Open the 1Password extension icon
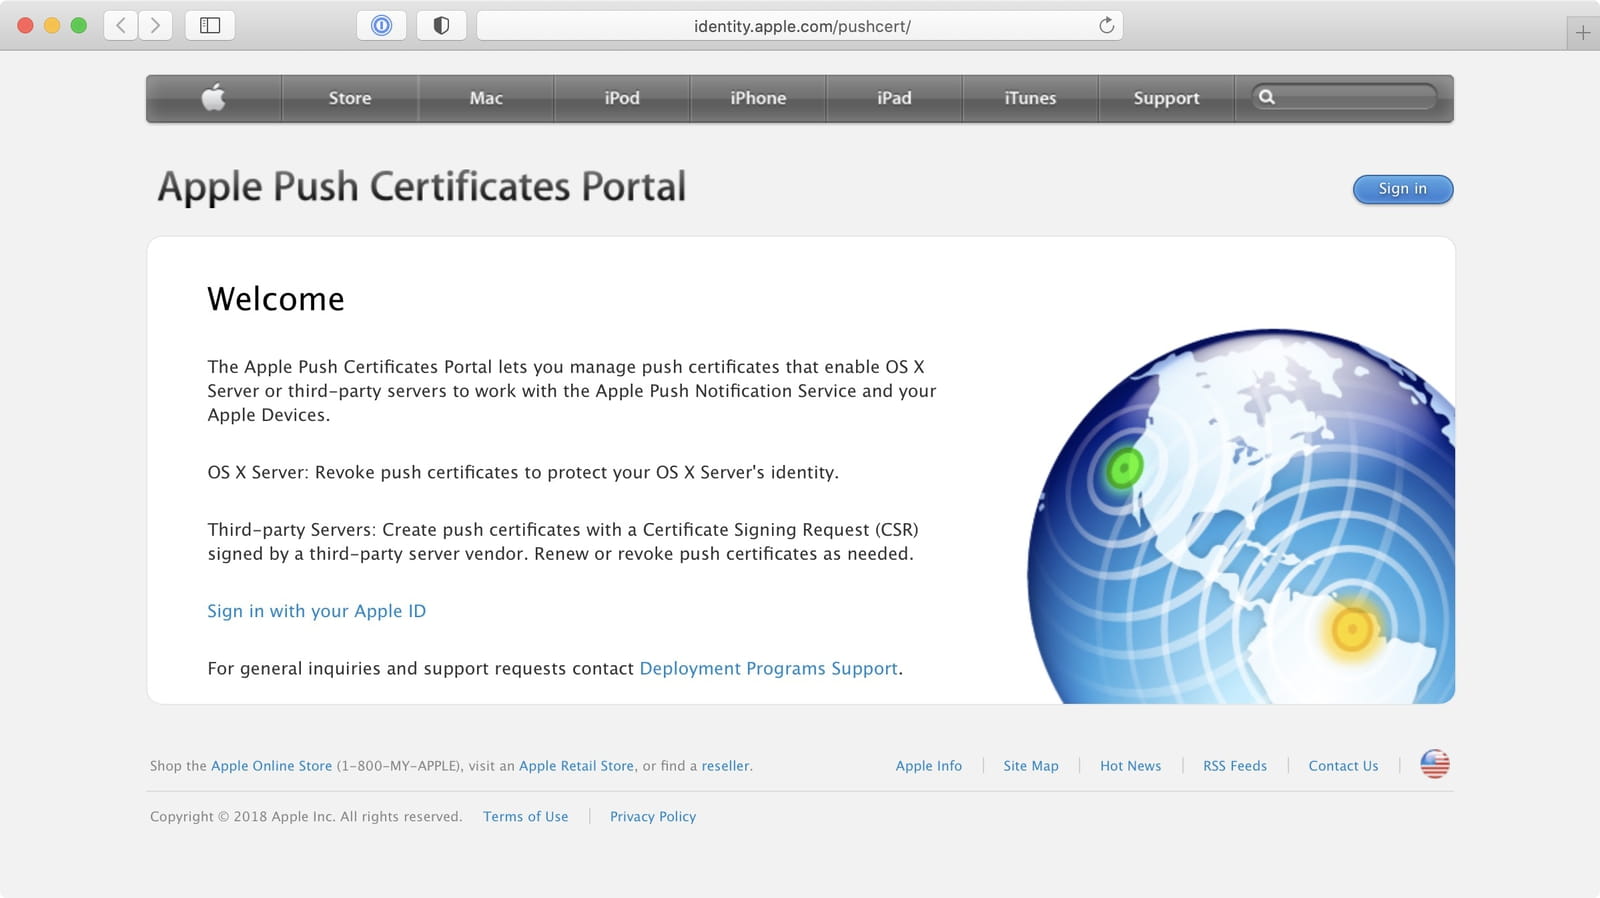Image resolution: width=1600 pixels, height=898 pixels. pyautogui.click(x=381, y=25)
